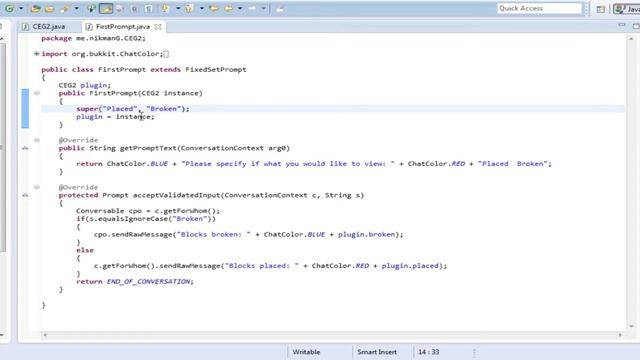This screenshot has width=640, height=360.
Task: Toggle Block Selection Mode icon
Action: (120, 9)
